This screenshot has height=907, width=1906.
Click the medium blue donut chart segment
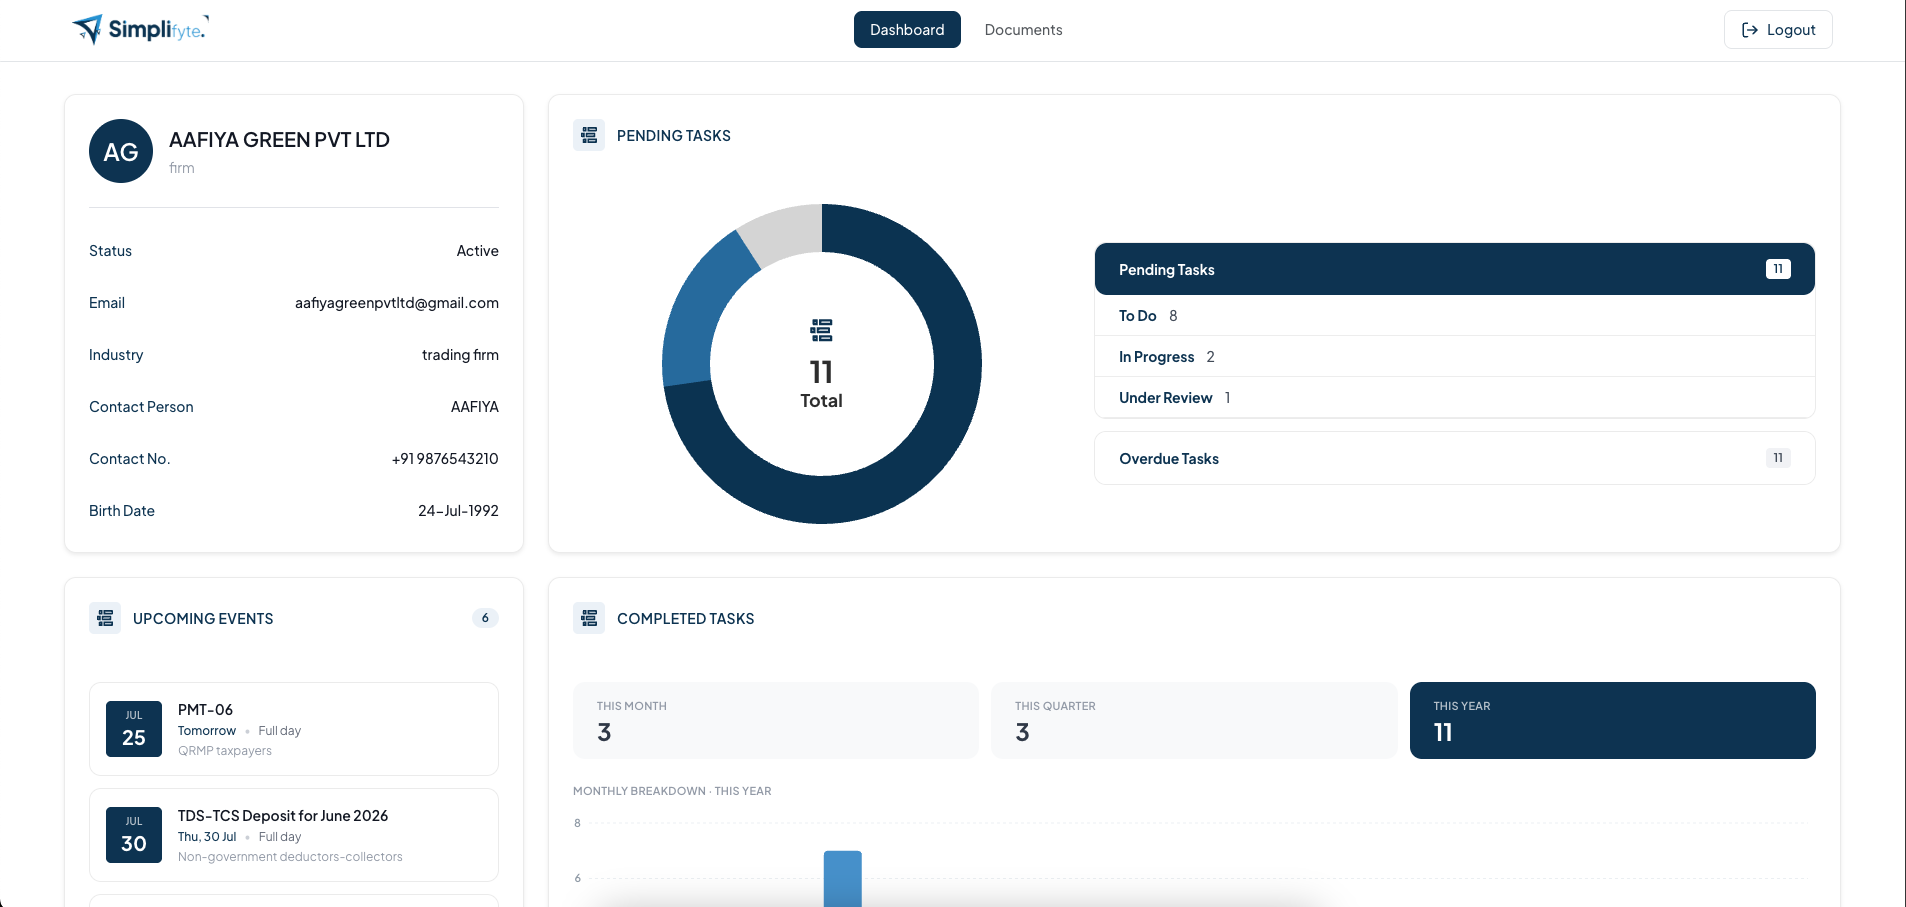point(700,310)
